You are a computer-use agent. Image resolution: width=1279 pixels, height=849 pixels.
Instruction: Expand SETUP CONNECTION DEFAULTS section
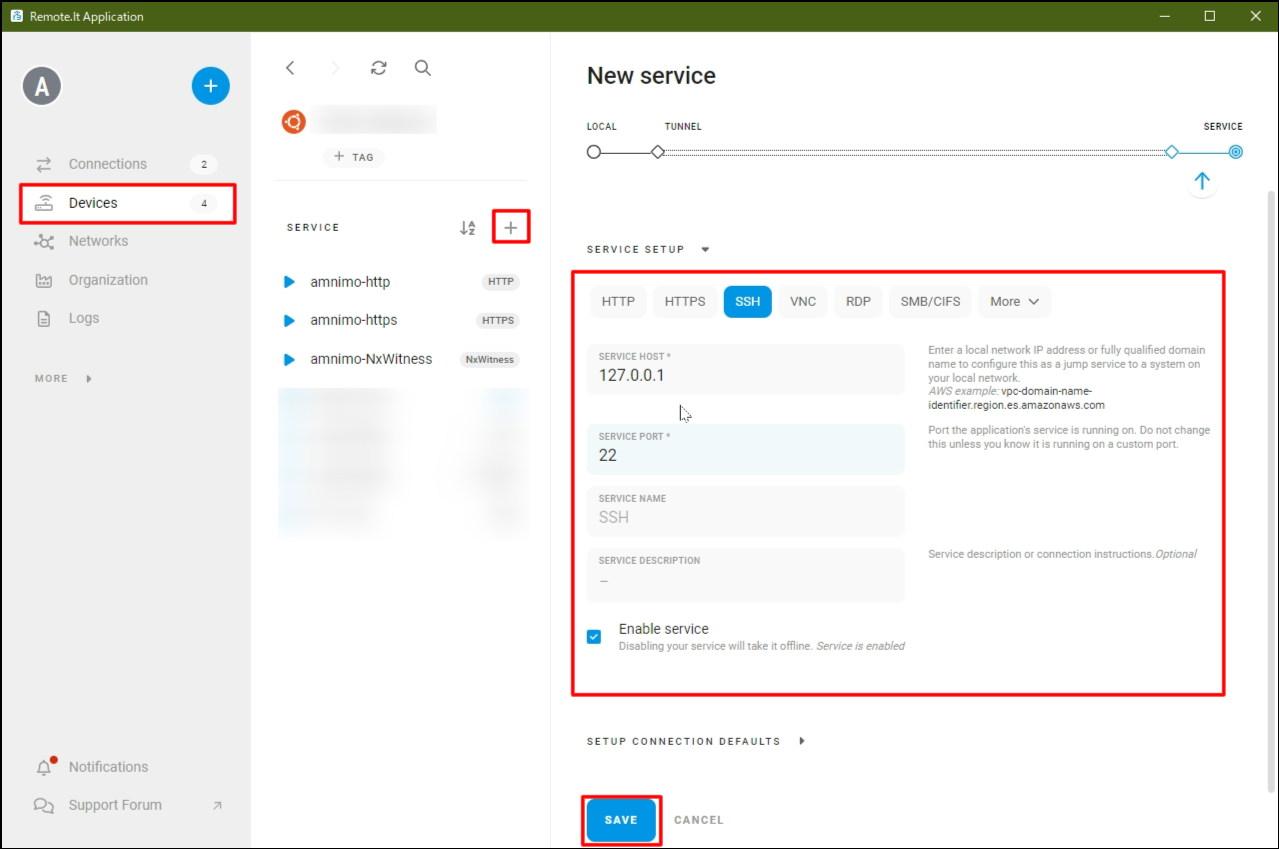tap(696, 742)
